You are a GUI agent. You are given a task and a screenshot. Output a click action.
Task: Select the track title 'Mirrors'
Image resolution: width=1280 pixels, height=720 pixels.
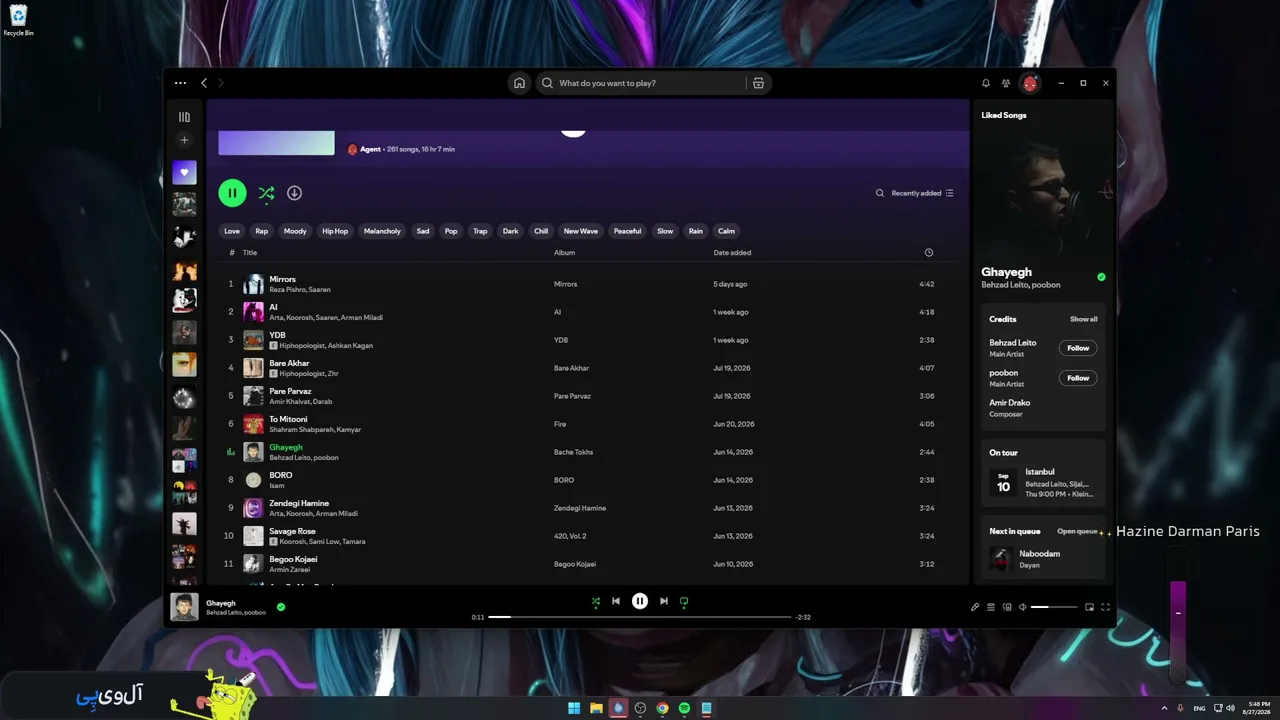click(x=283, y=279)
